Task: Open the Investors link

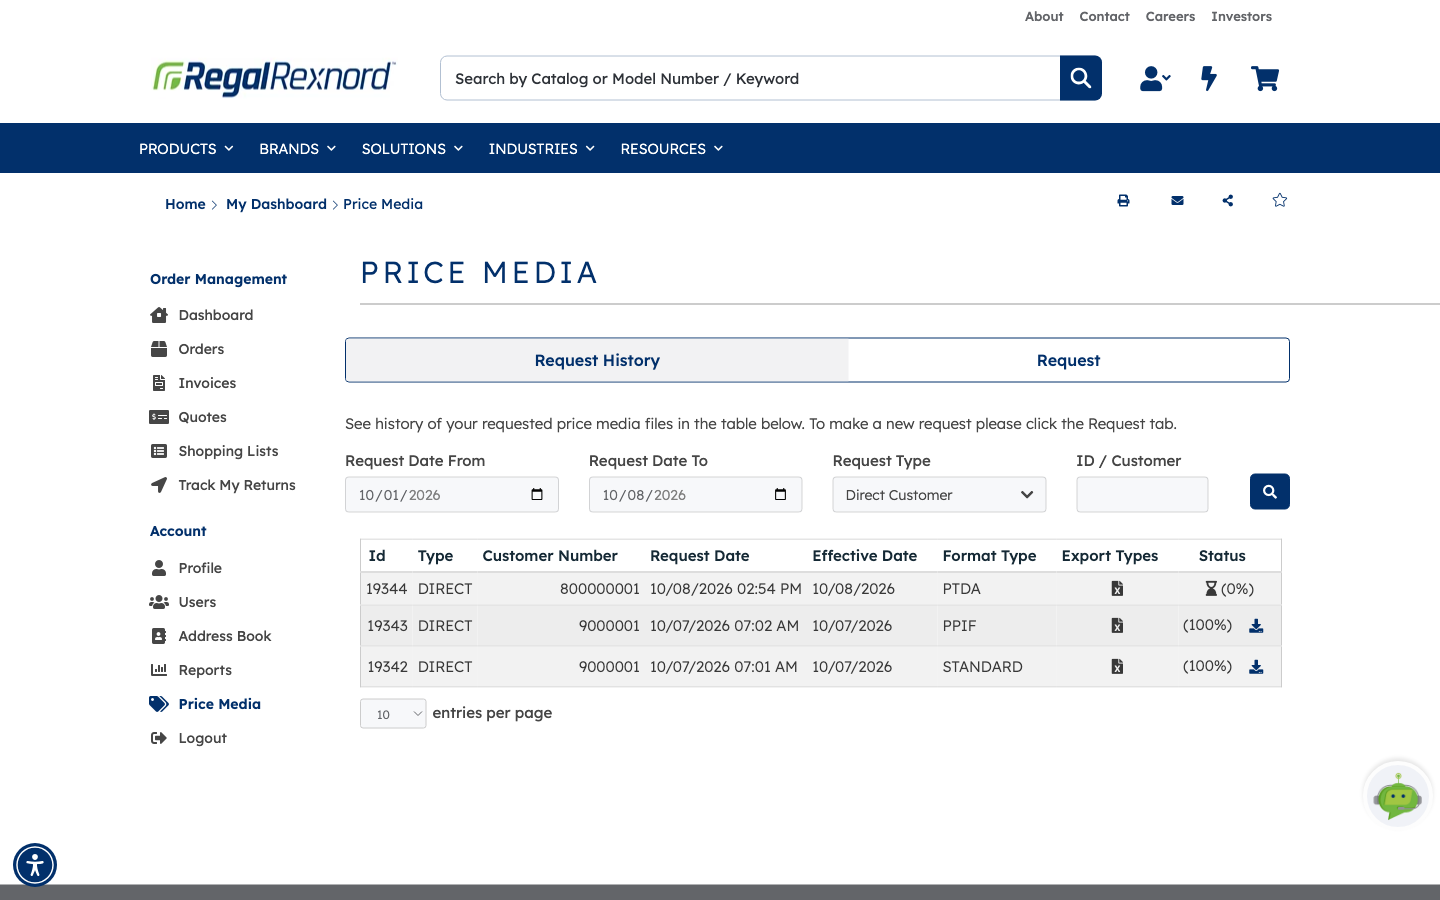Action: (x=1241, y=16)
